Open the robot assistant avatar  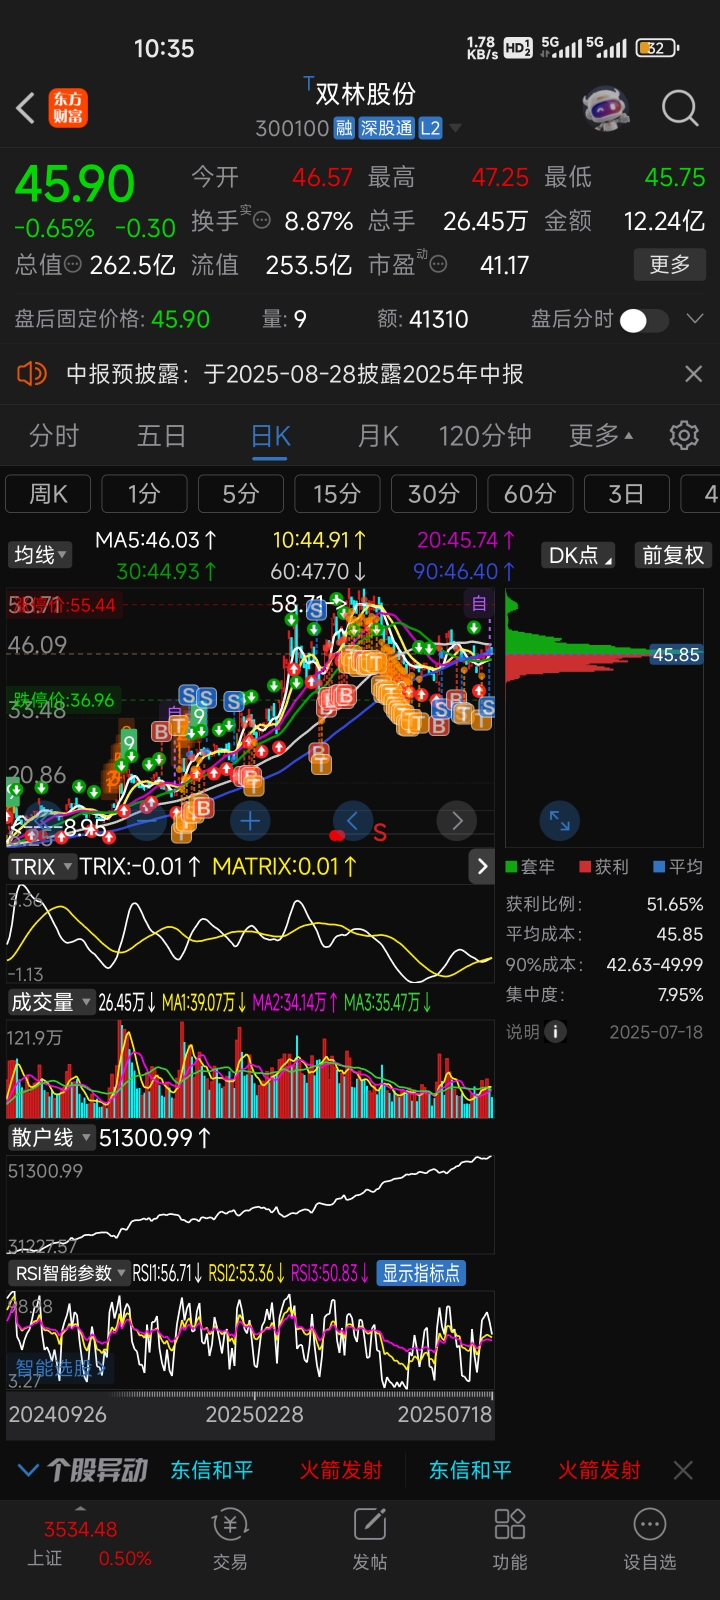[x=606, y=108]
